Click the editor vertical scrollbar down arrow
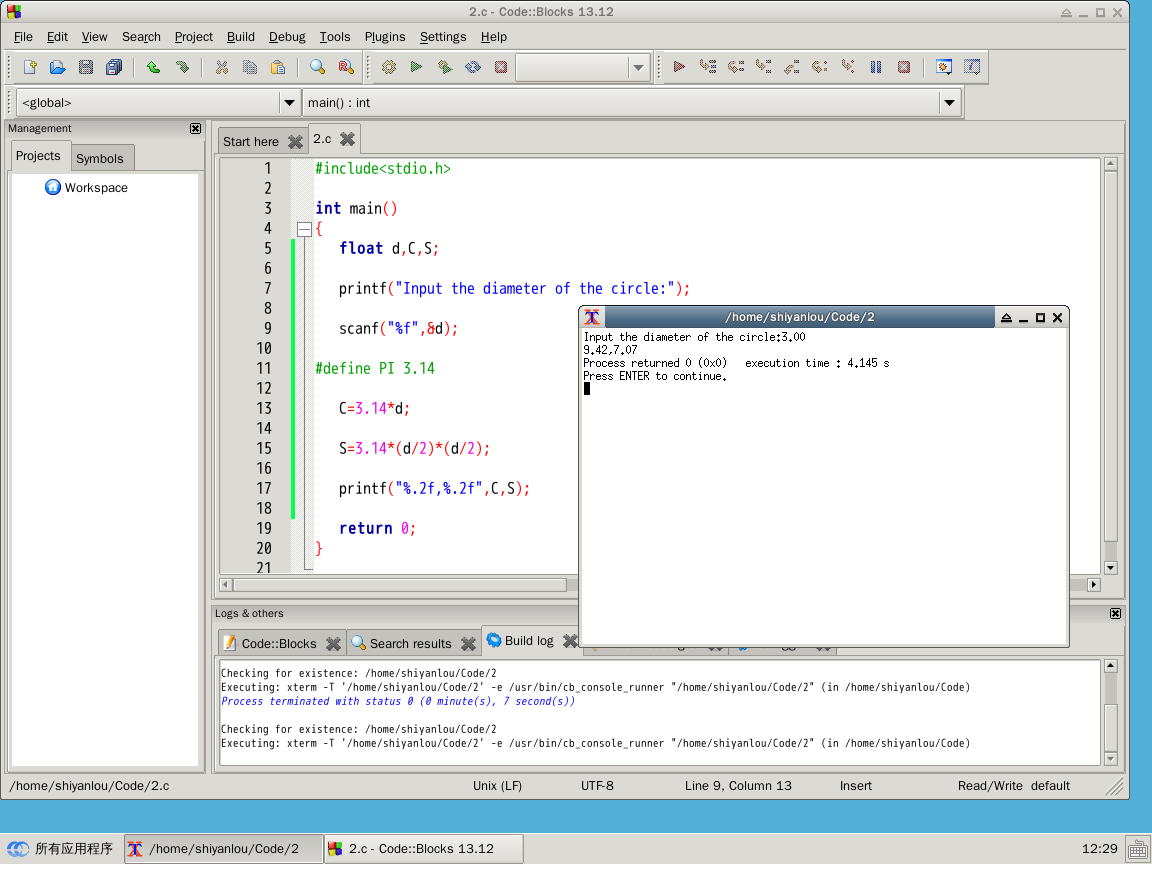The height and width of the screenshot is (896, 1152). tap(1111, 568)
